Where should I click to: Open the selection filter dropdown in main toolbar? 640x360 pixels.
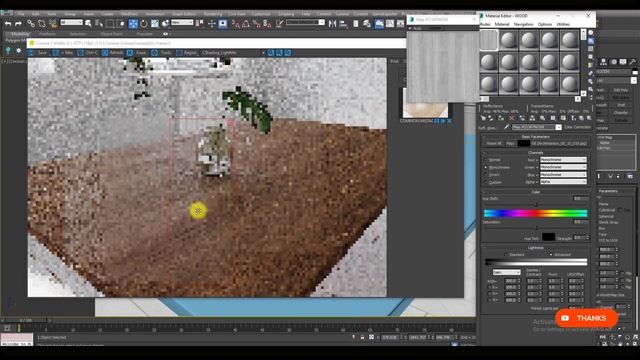tap(71, 23)
